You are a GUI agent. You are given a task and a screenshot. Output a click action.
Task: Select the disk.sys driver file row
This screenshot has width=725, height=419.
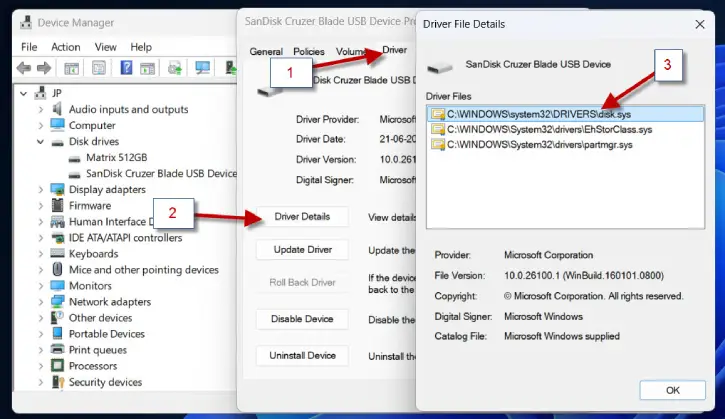[565, 114]
